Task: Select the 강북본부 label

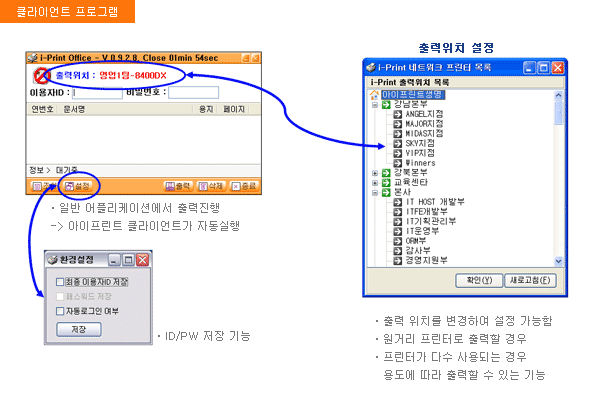Action: click(x=411, y=173)
